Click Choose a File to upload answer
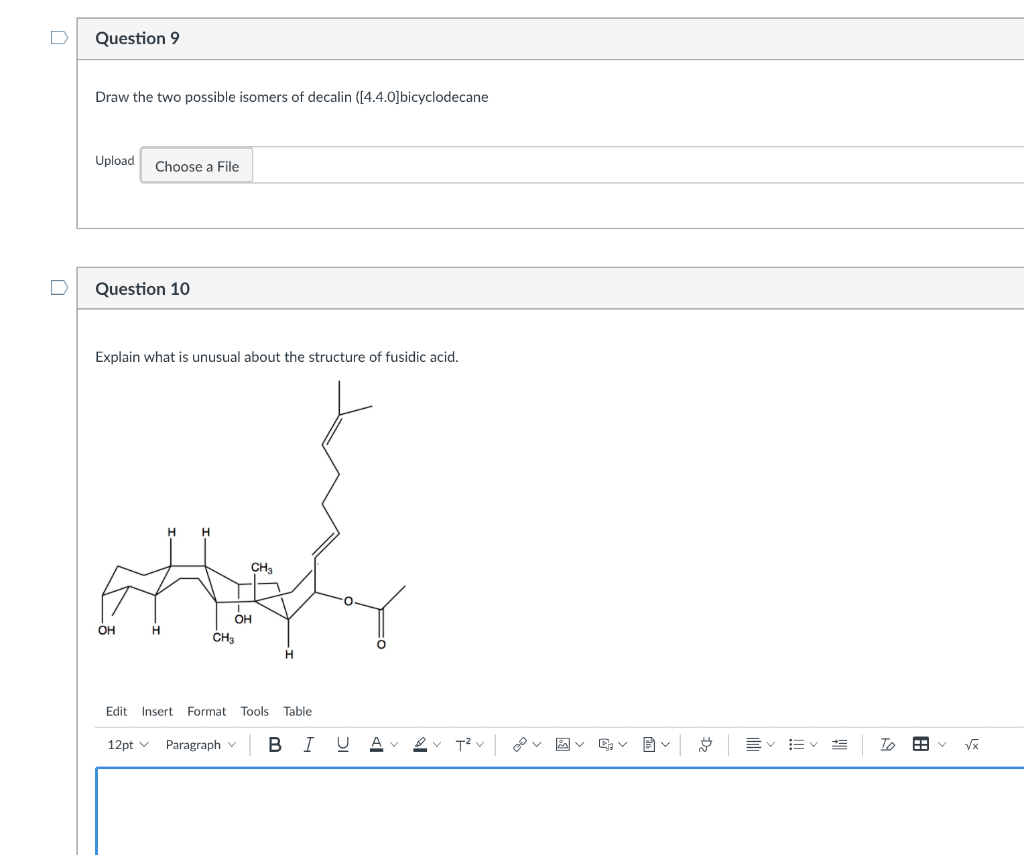 point(196,165)
